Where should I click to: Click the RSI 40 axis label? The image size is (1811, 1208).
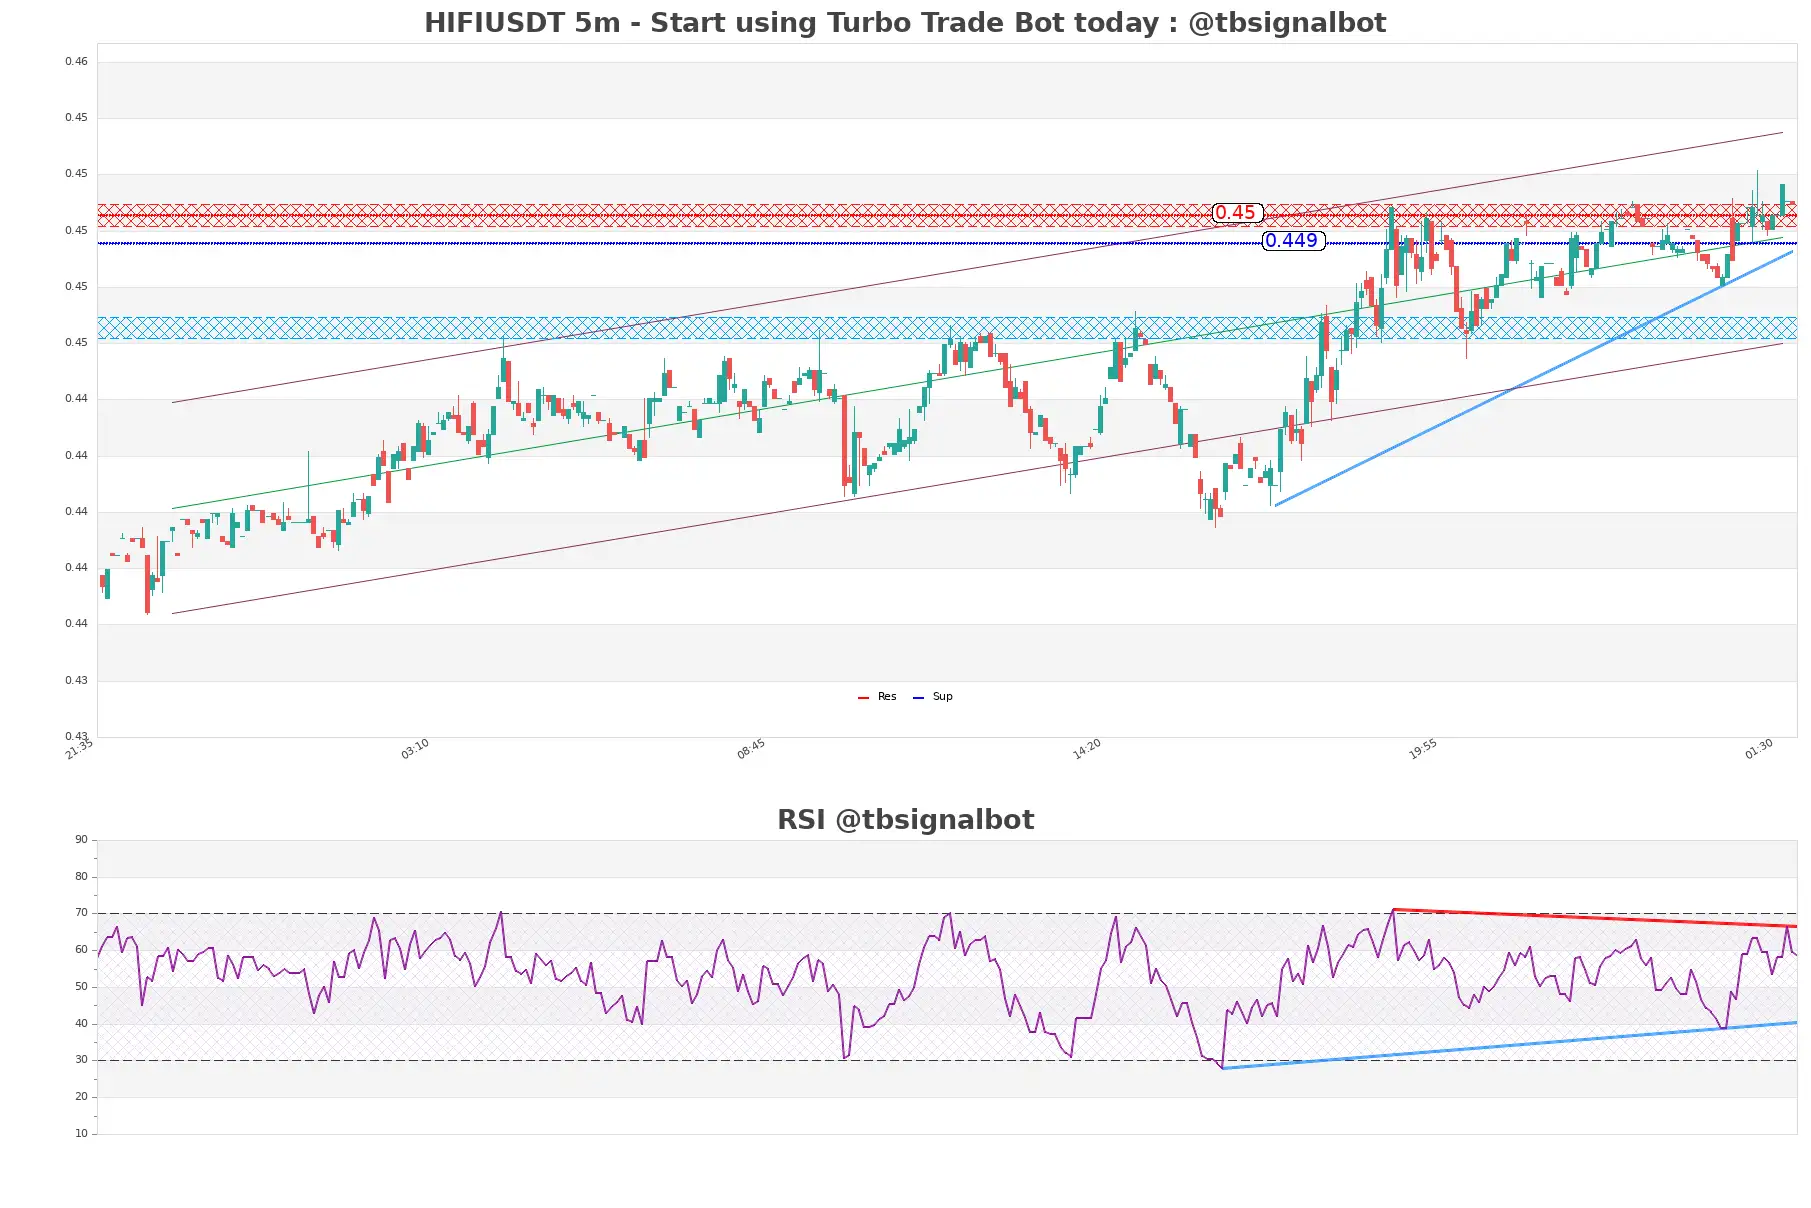pyautogui.click(x=81, y=1023)
